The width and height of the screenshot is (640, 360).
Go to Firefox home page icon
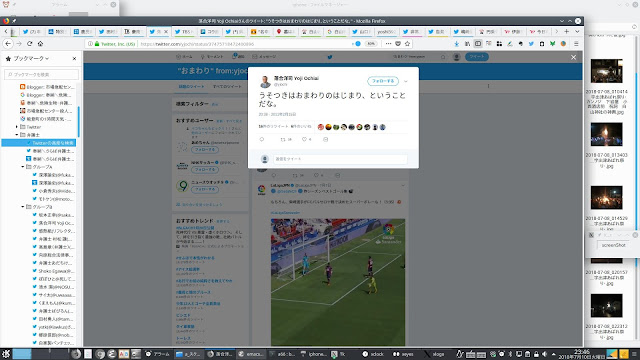click(x=40, y=43)
